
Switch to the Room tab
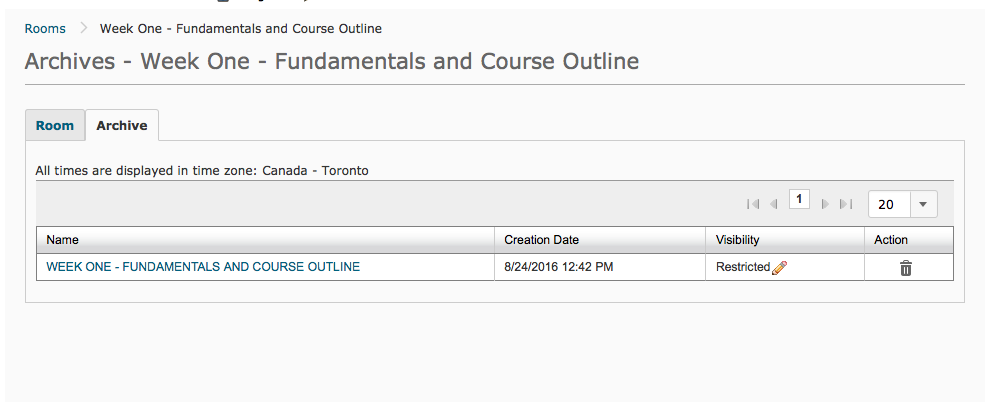tap(55, 126)
